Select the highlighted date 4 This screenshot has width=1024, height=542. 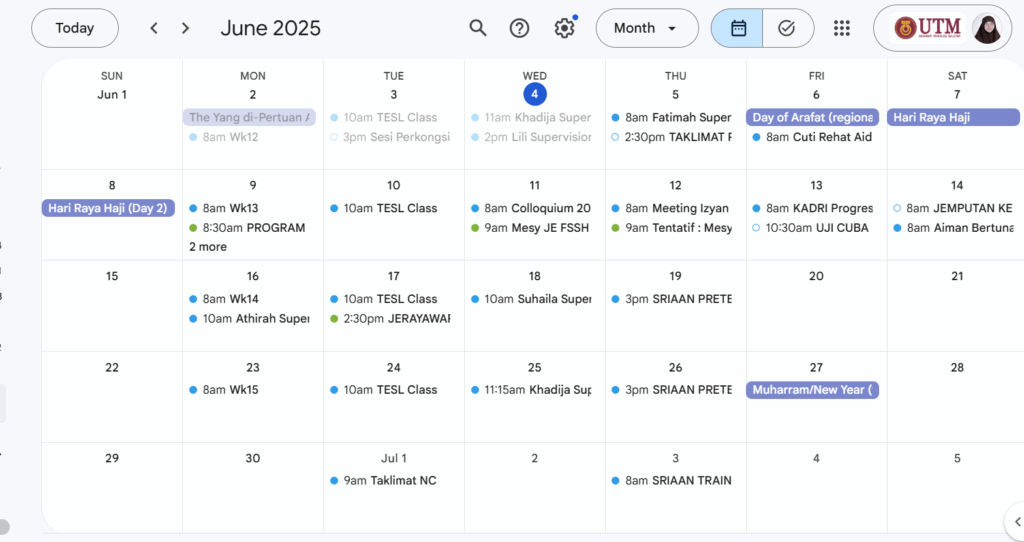point(535,95)
